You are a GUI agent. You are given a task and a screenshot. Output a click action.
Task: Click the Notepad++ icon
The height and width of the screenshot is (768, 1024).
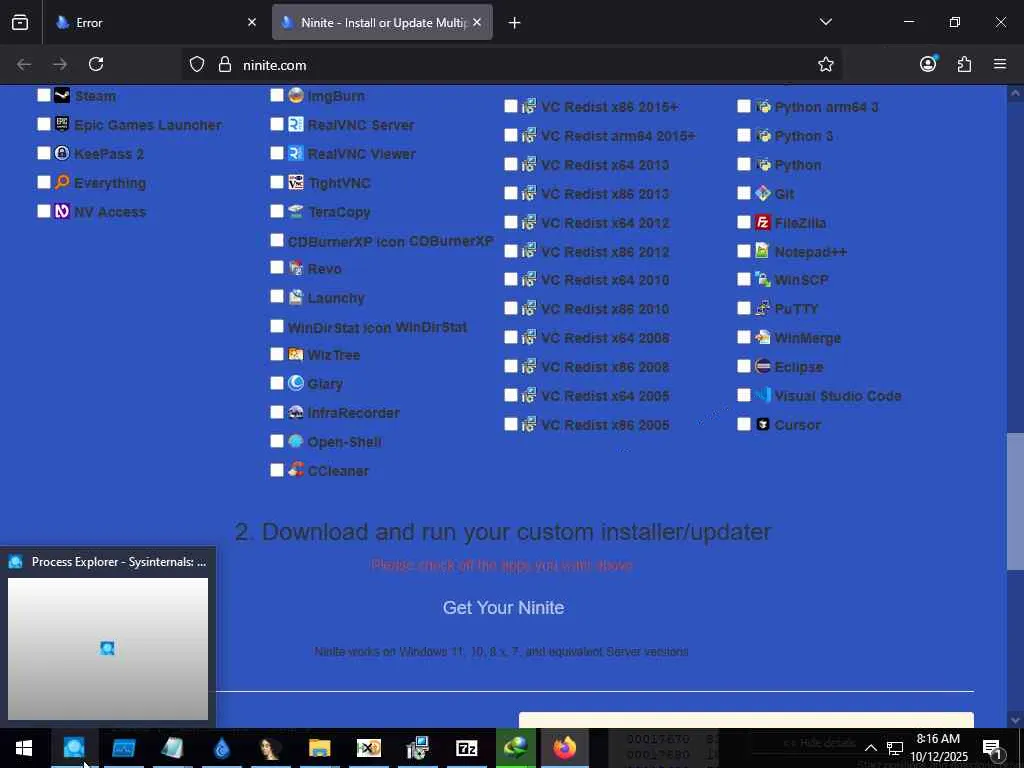coord(763,251)
